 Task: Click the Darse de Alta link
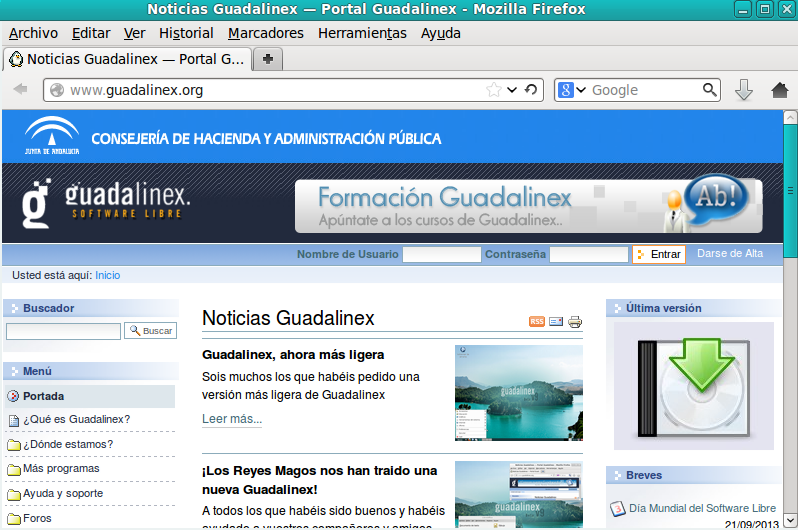click(730, 254)
